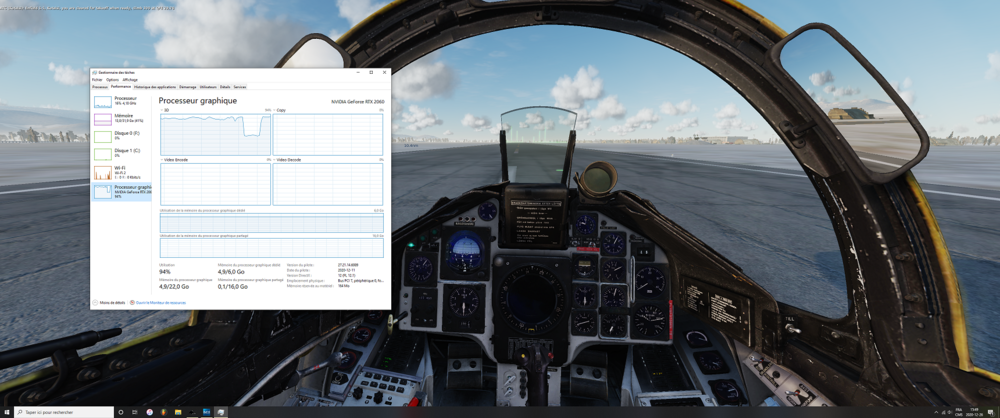Open Task View on the taskbar

[135, 412]
